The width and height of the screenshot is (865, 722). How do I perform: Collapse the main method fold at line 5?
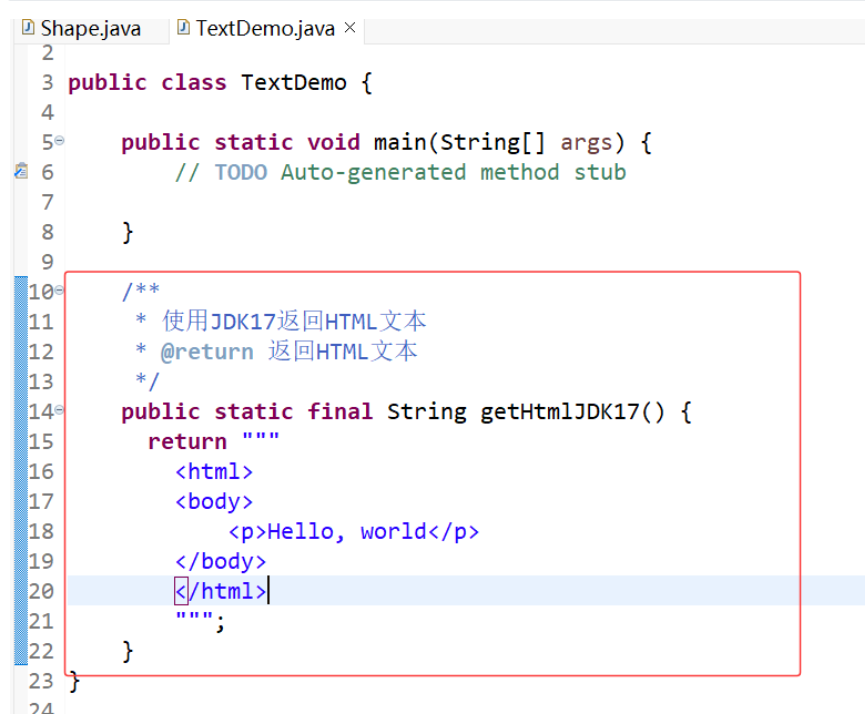tap(59, 141)
